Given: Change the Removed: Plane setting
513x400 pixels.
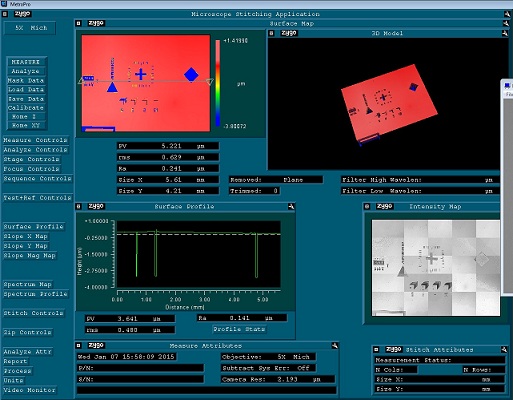Looking at the screenshot, I should (x=276, y=180).
